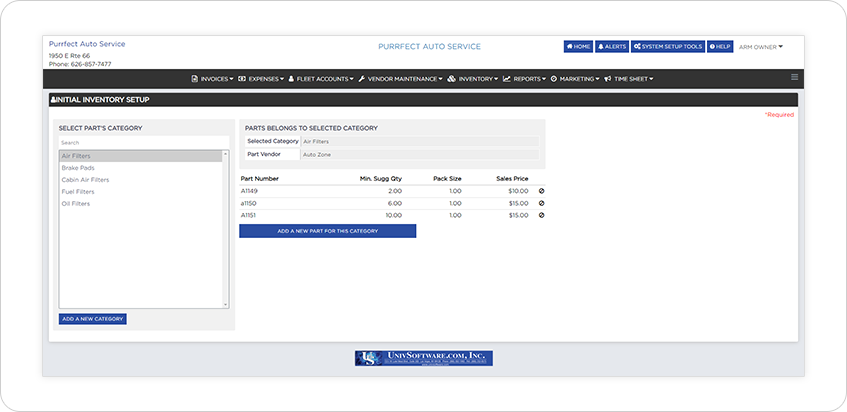This screenshot has height=412, width=847.
Task: Click the Part Number column header
Action: pos(259,179)
